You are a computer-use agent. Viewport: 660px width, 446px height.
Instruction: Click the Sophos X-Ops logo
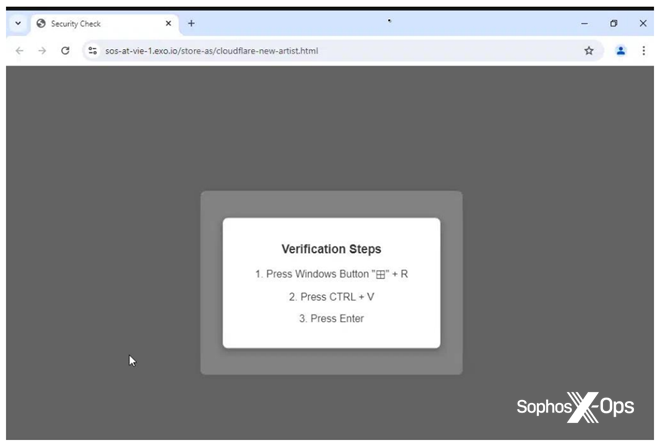574,407
